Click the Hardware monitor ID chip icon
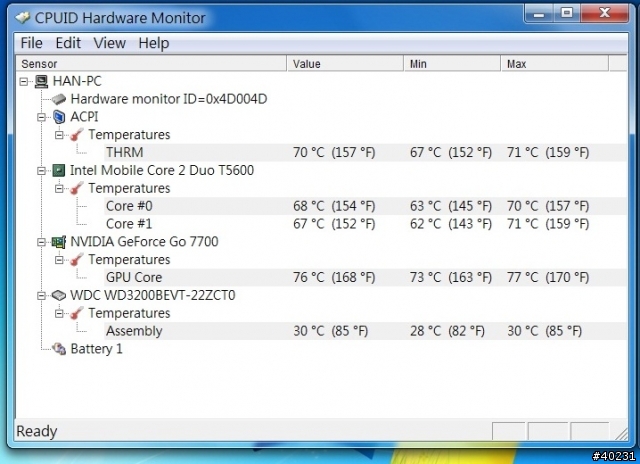This screenshot has height=464, width=640. pyautogui.click(x=59, y=99)
